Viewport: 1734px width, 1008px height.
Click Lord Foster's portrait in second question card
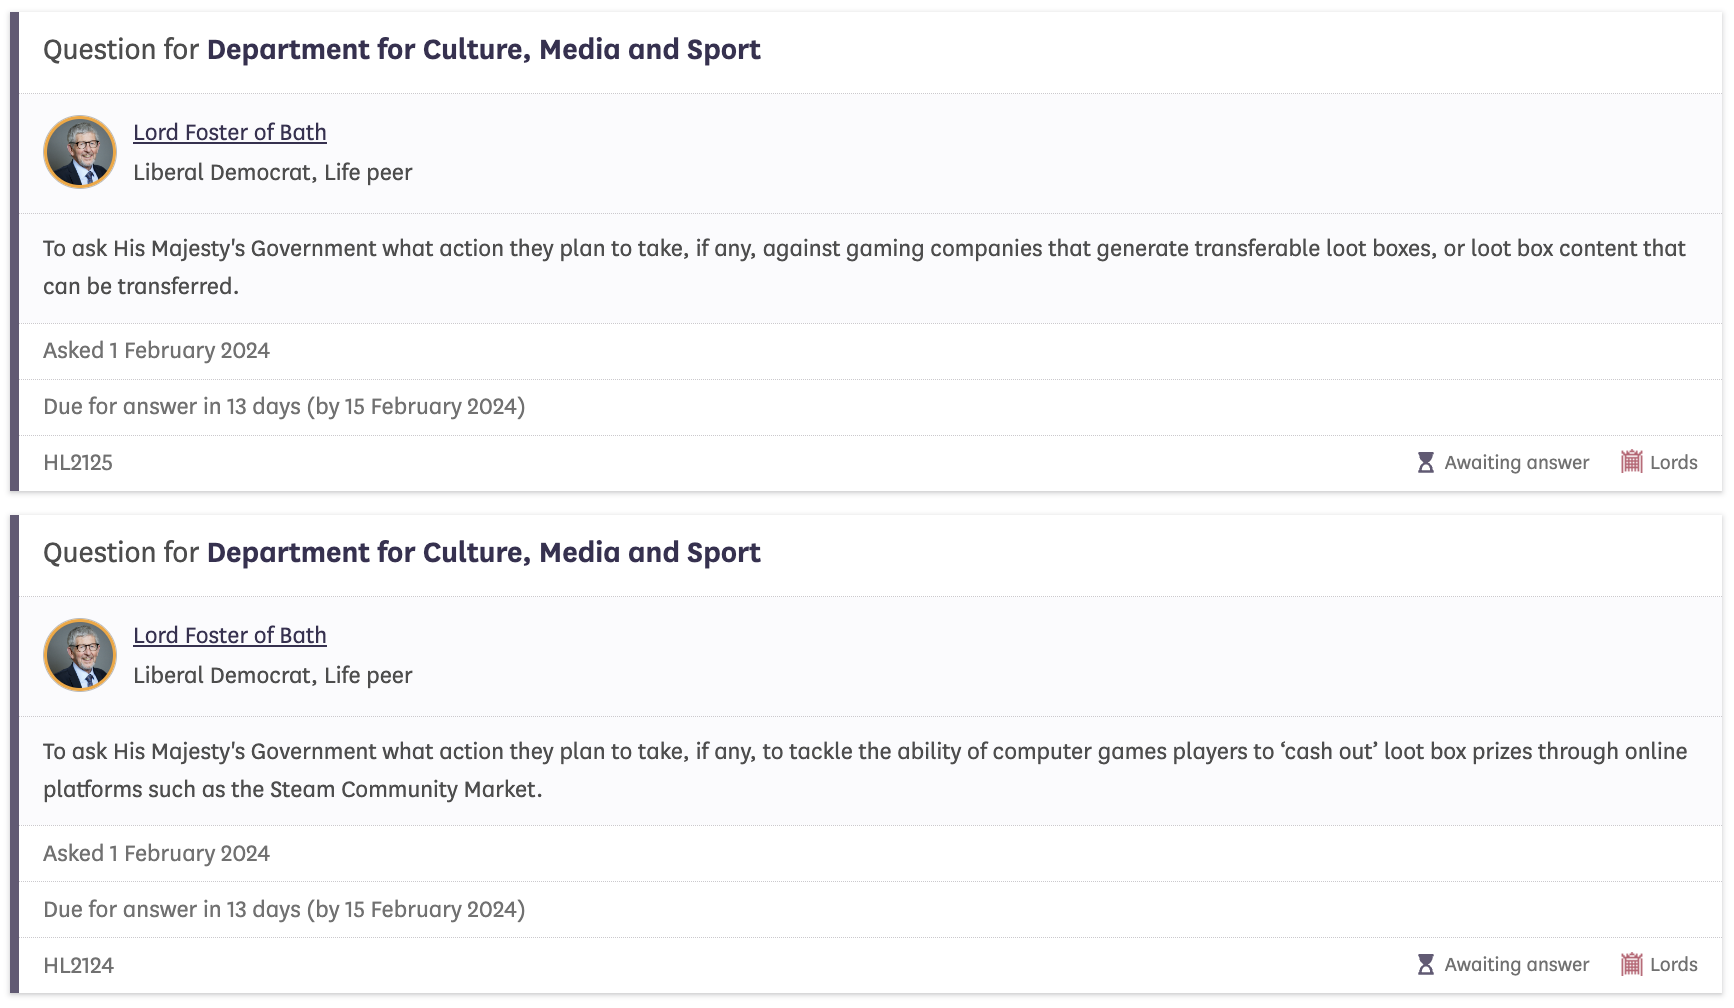click(80, 655)
